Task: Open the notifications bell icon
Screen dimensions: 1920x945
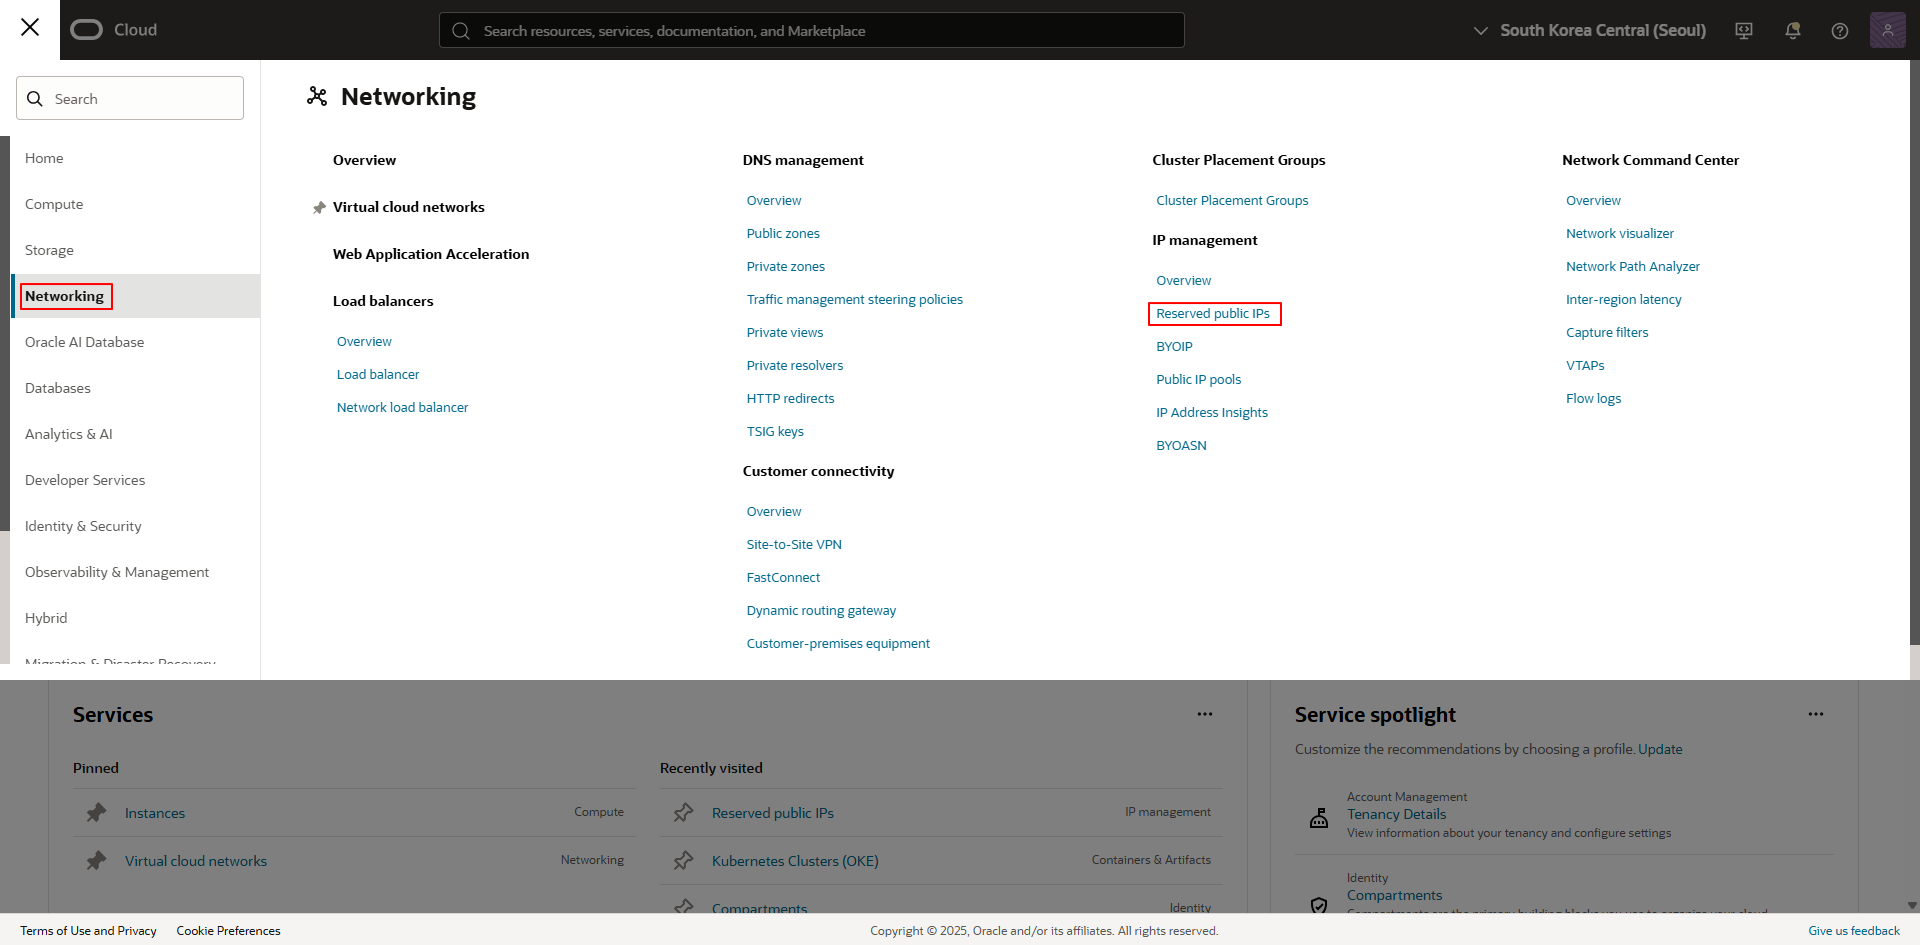Action: click(x=1792, y=31)
